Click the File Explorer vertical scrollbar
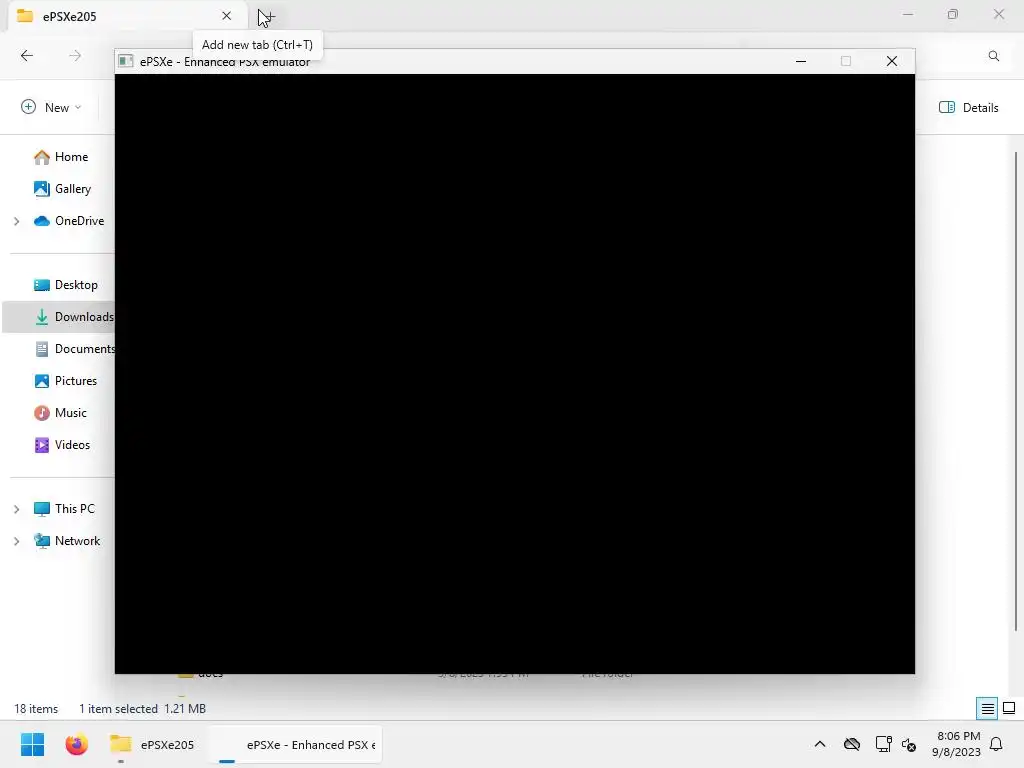The width and height of the screenshot is (1024, 768). (1016, 392)
